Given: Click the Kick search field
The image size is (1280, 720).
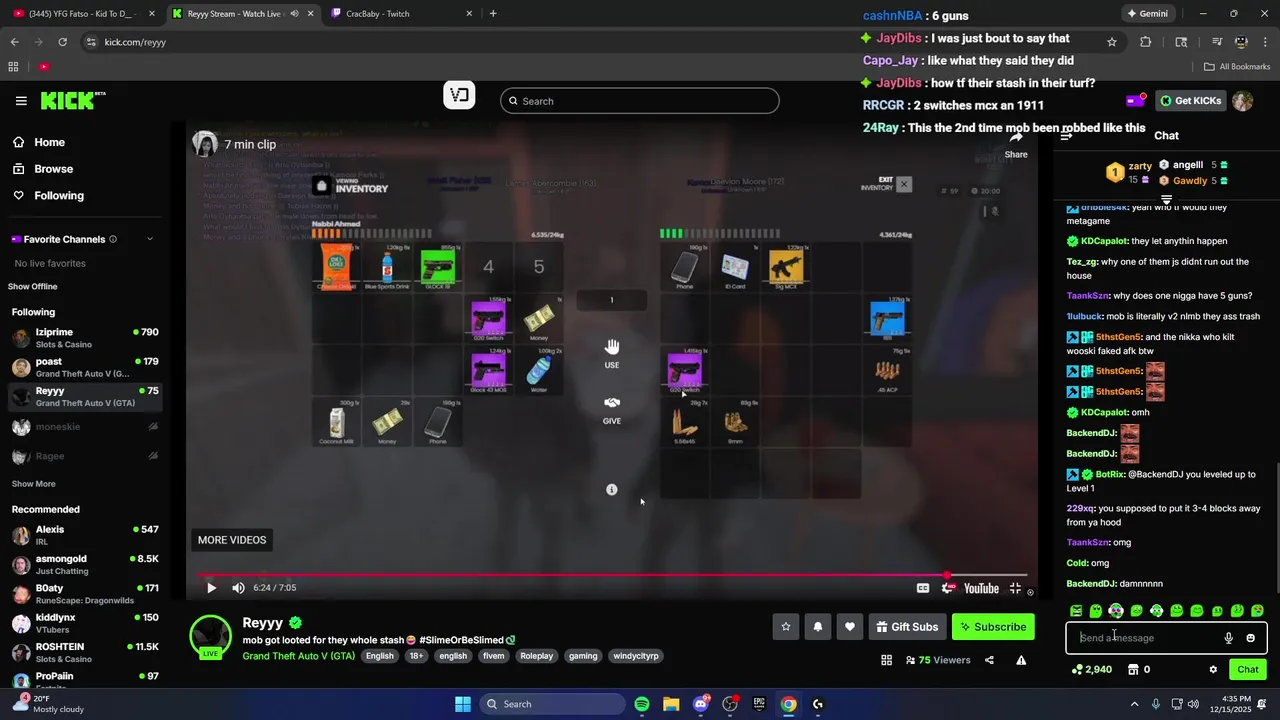Looking at the screenshot, I should (640, 101).
